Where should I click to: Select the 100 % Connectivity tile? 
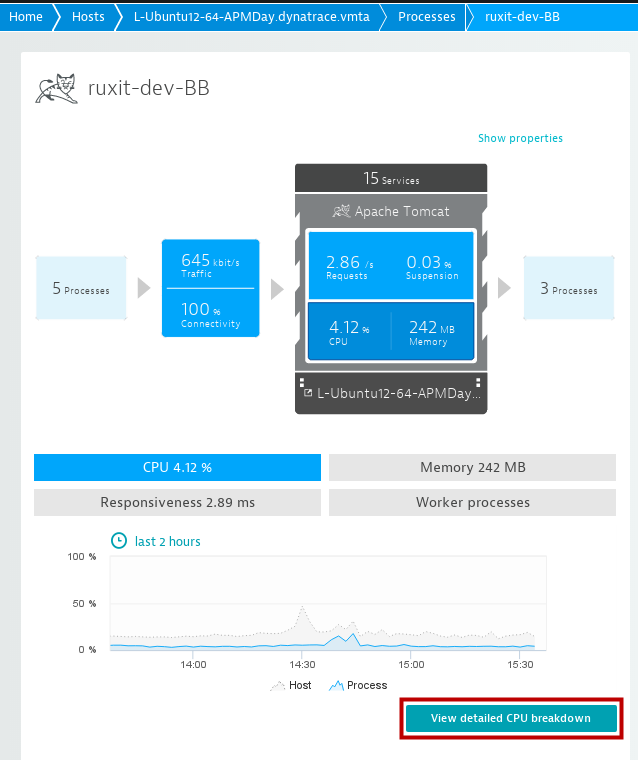click(211, 313)
